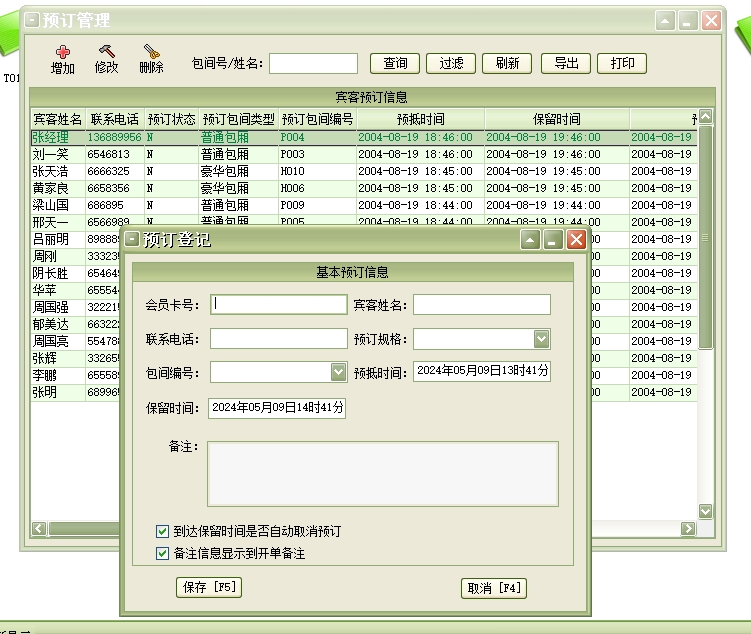Click the 修改 (Modify) hammer icon
Screen dimensions: 751x634
coord(106,52)
